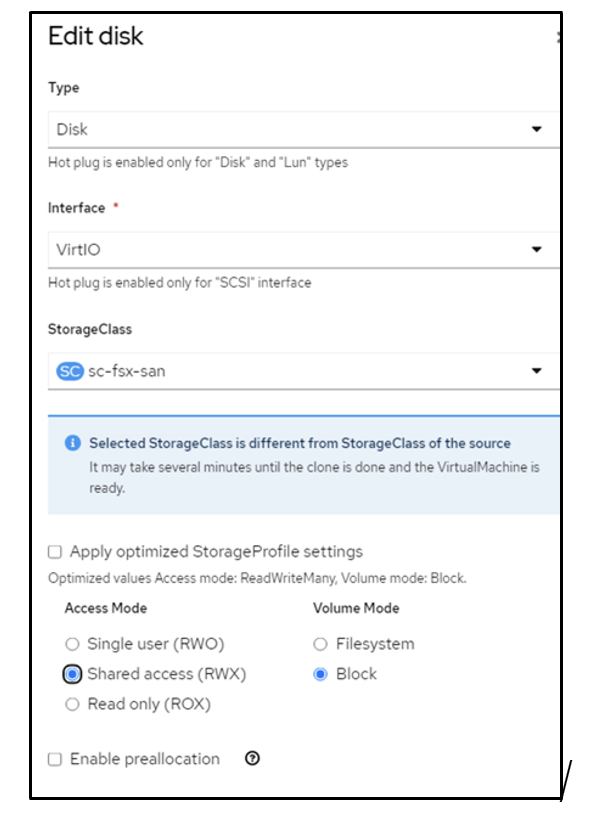Pick Filesystem volume mode

pos(320,644)
